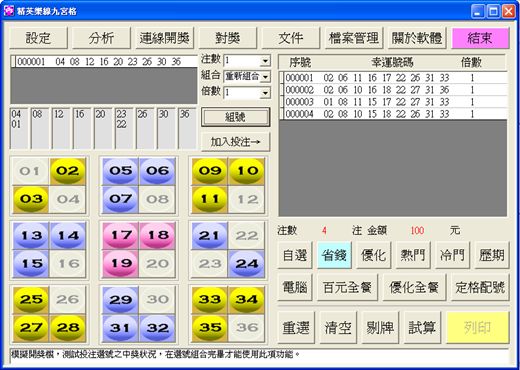
Task: Expand the 組合 dropdown
Action: tap(265, 77)
